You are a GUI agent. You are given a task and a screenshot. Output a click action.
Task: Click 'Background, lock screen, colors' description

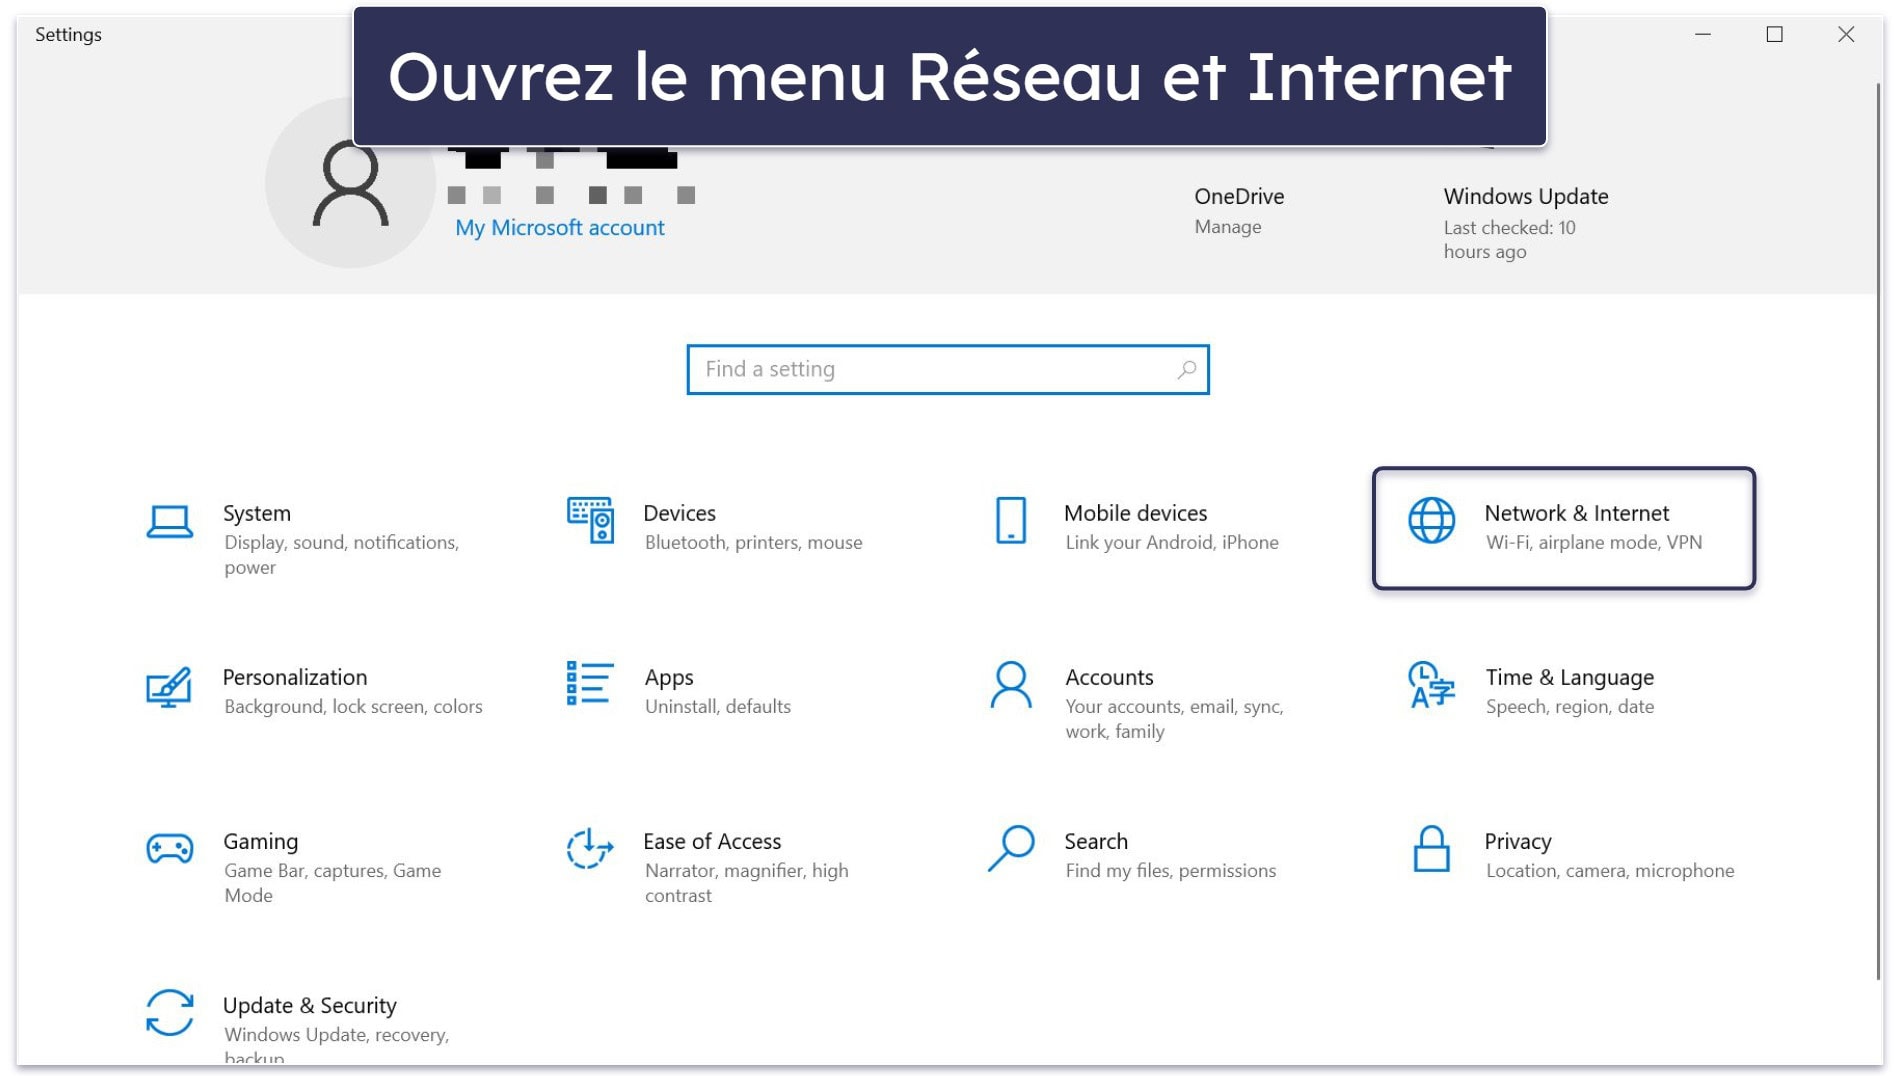pos(353,707)
